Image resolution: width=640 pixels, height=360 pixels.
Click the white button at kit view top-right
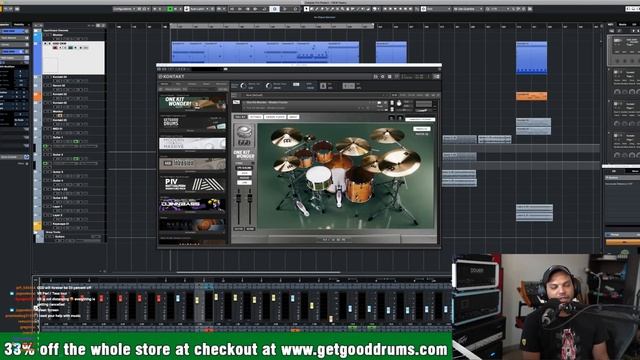421,129
